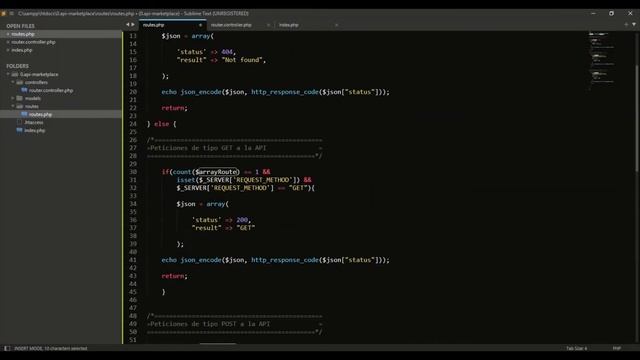Open the Tab Size setting in status bar
640x360 pixels.
point(576,348)
